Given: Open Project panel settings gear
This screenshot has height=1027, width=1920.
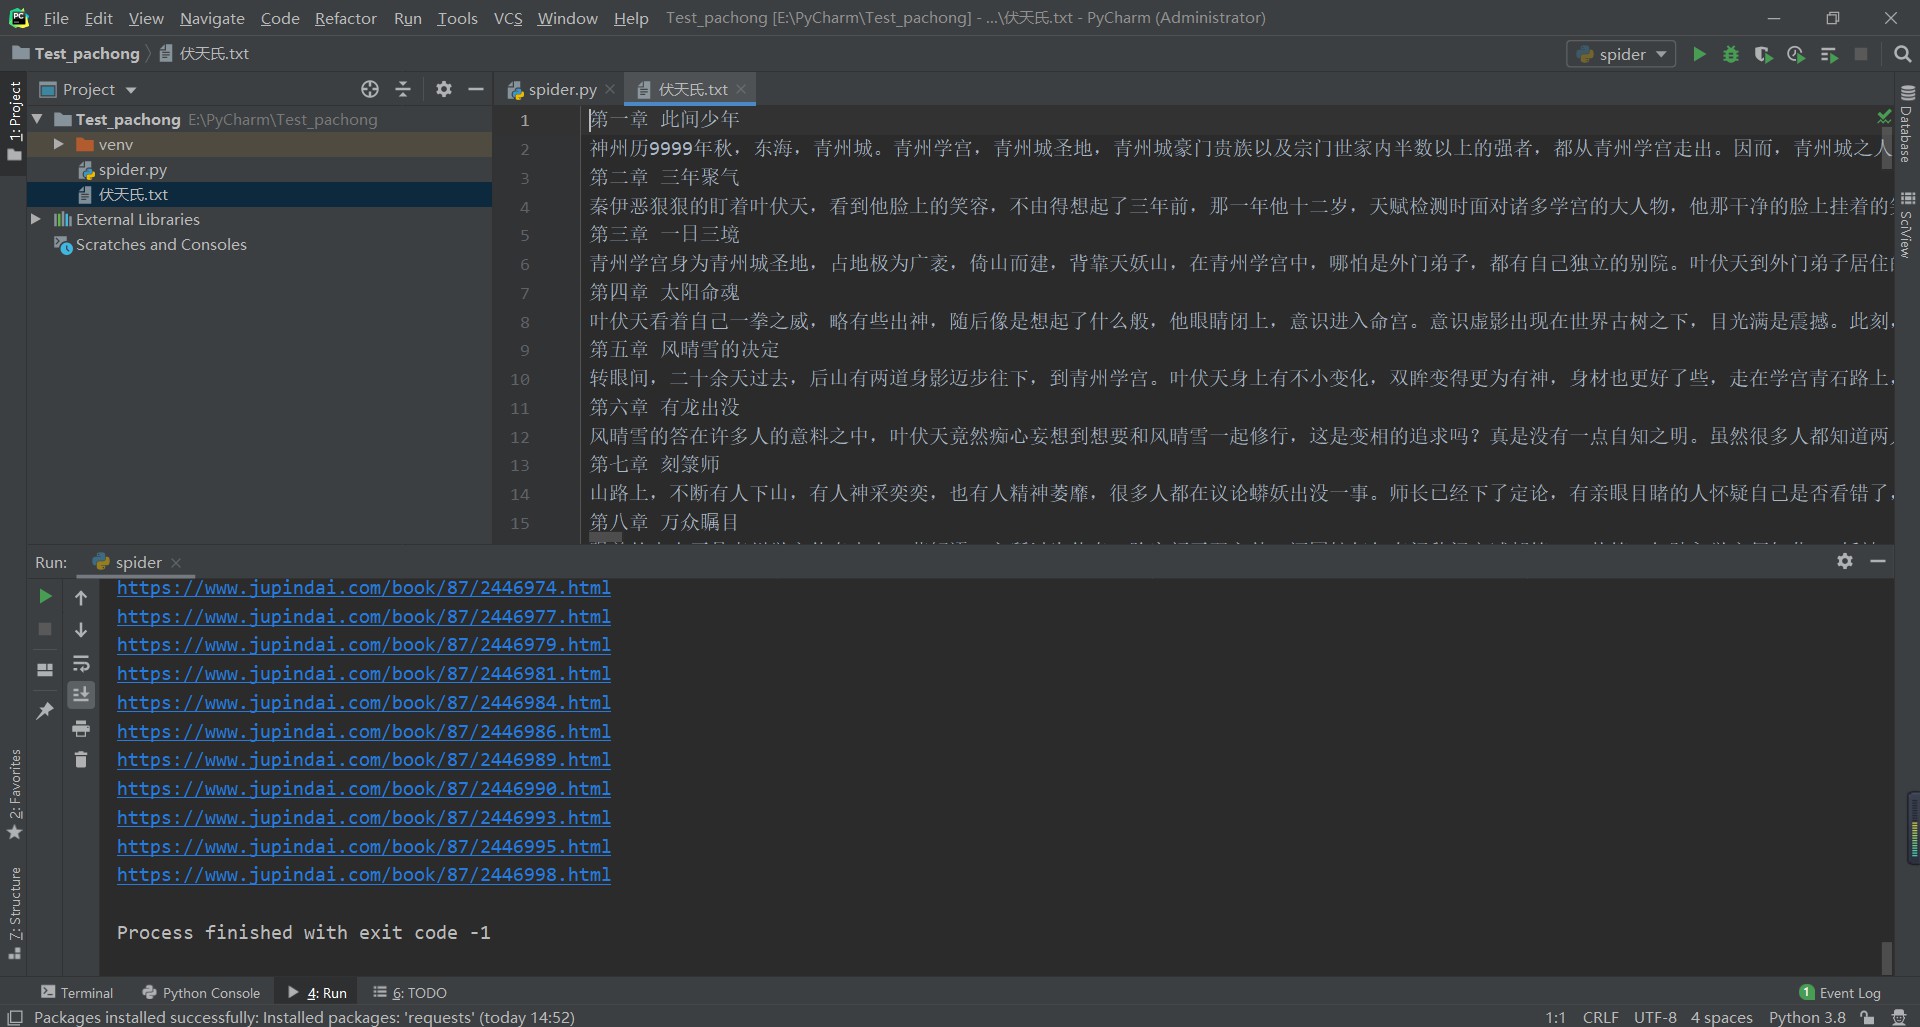Looking at the screenshot, I should pyautogui.click(x=444, y=89).
